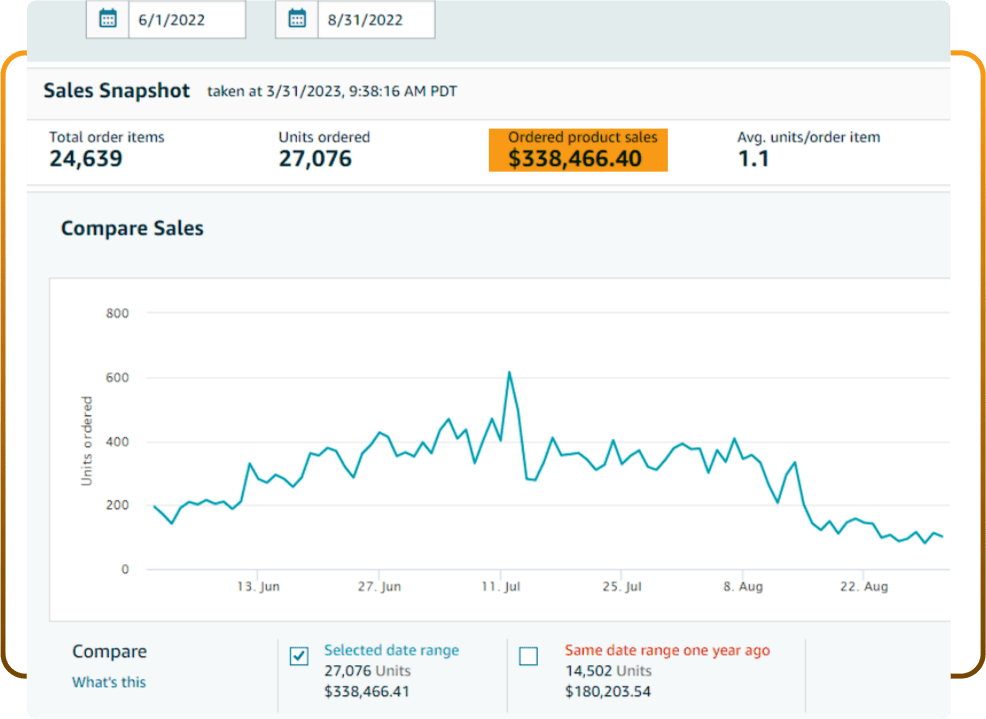This screenshot has width=986, height=719.
Task: Select the Total order items value 24,639
Action: (x=86, y=158)
